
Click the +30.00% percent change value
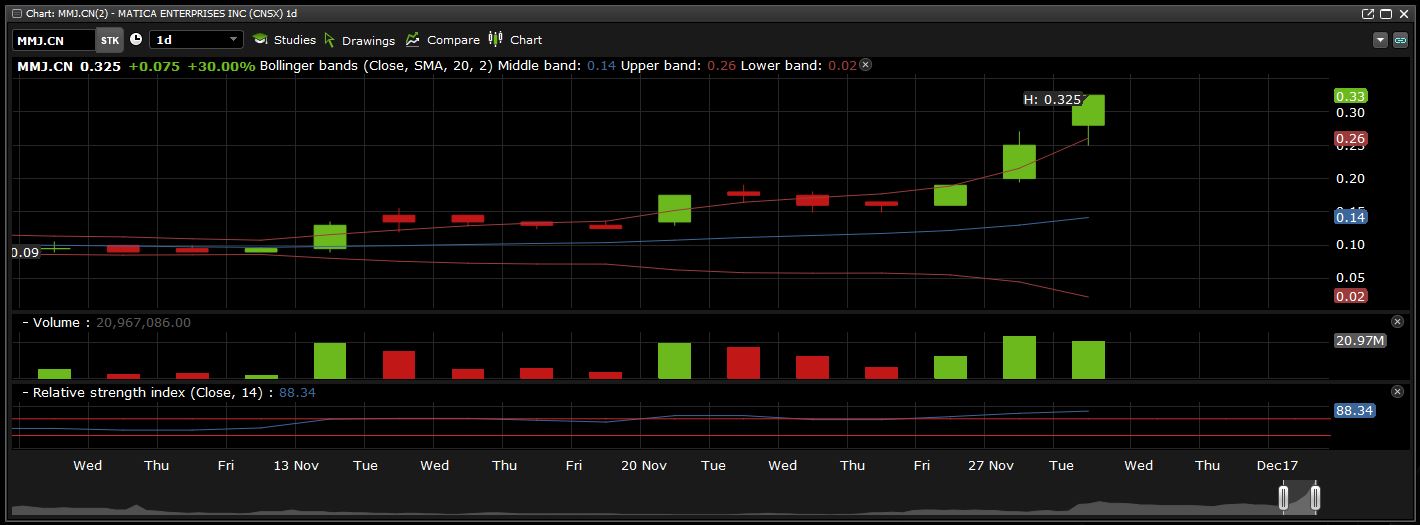[221, 66]
